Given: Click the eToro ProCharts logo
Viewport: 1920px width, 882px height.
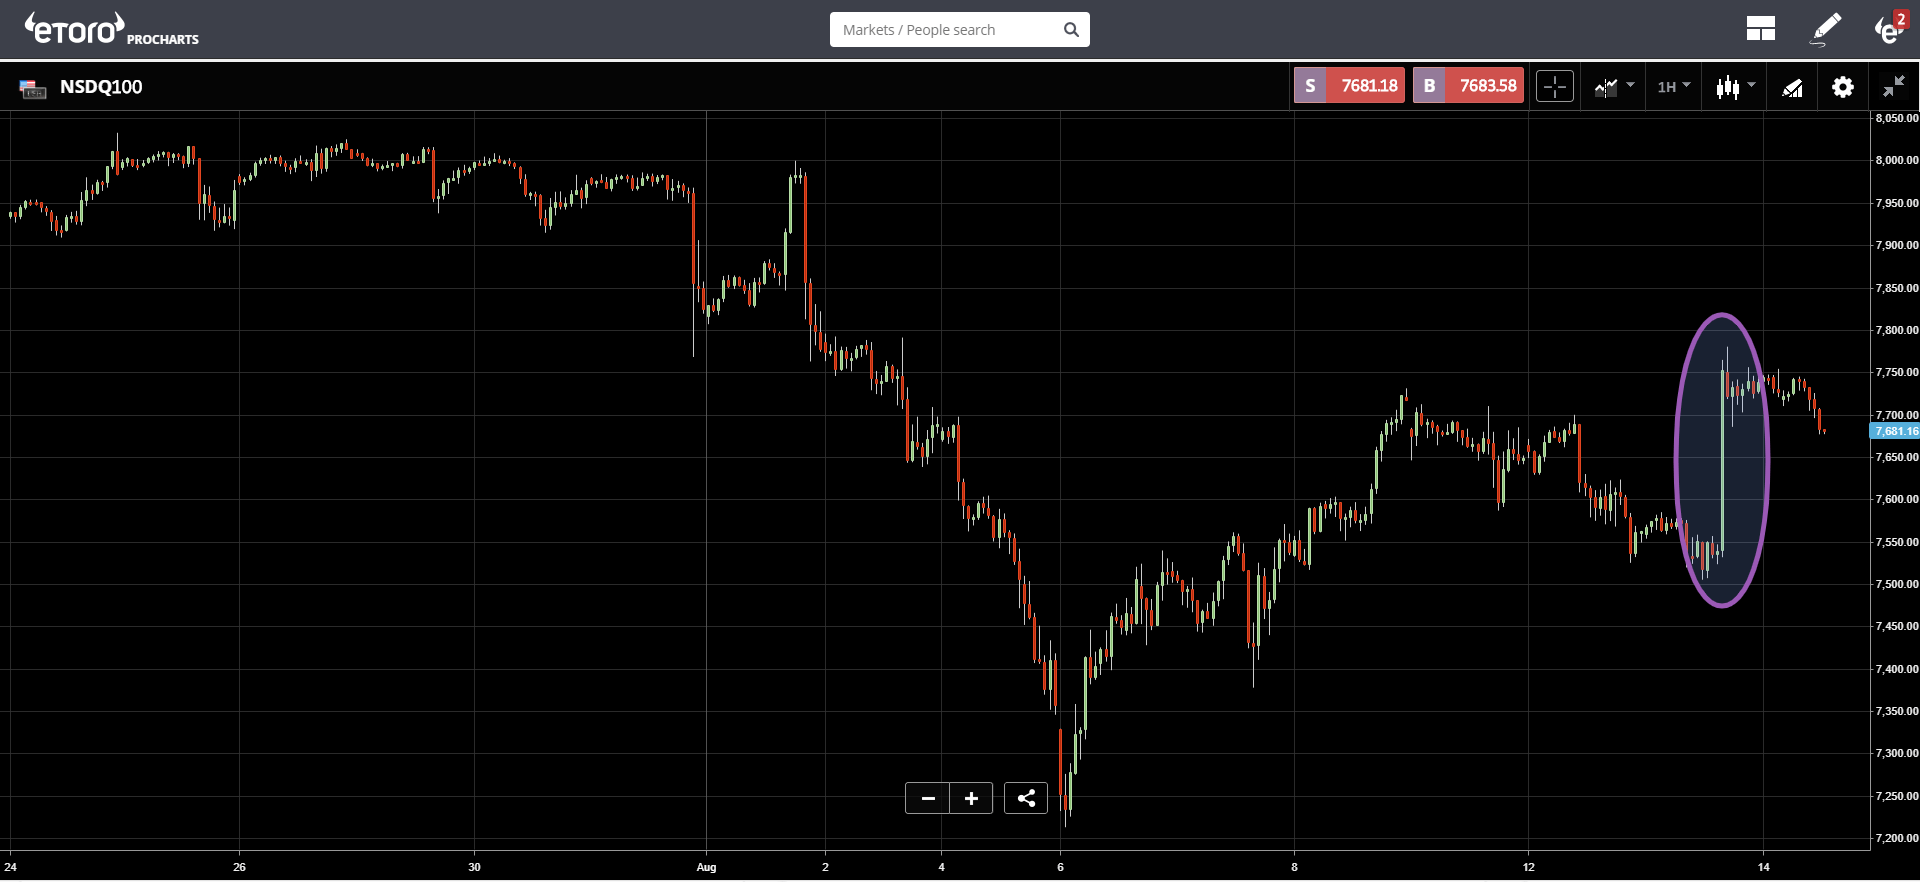Looking at the screenshot, I should [x=112, y=29].
